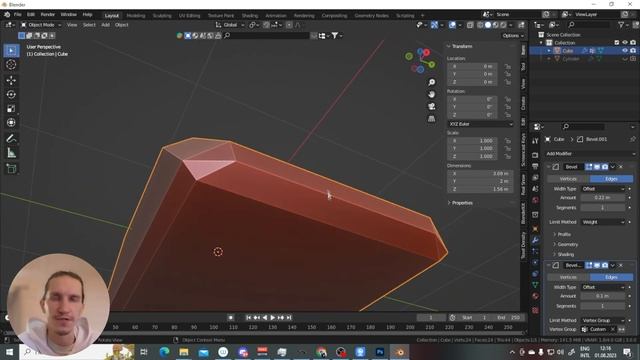Open Photoshop from the Windows taskbar

click(x=380, y=352)
